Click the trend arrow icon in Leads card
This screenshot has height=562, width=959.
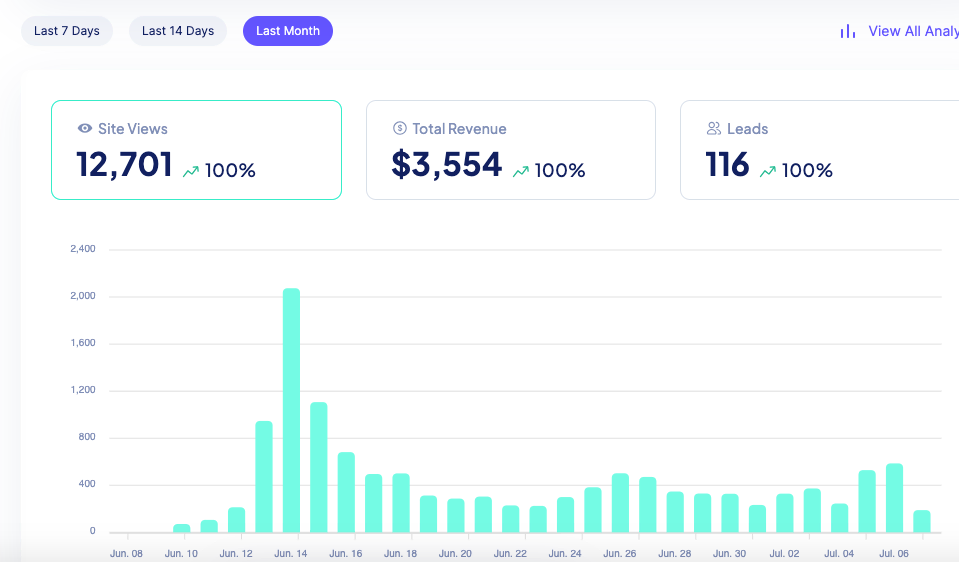click(768, 171)
